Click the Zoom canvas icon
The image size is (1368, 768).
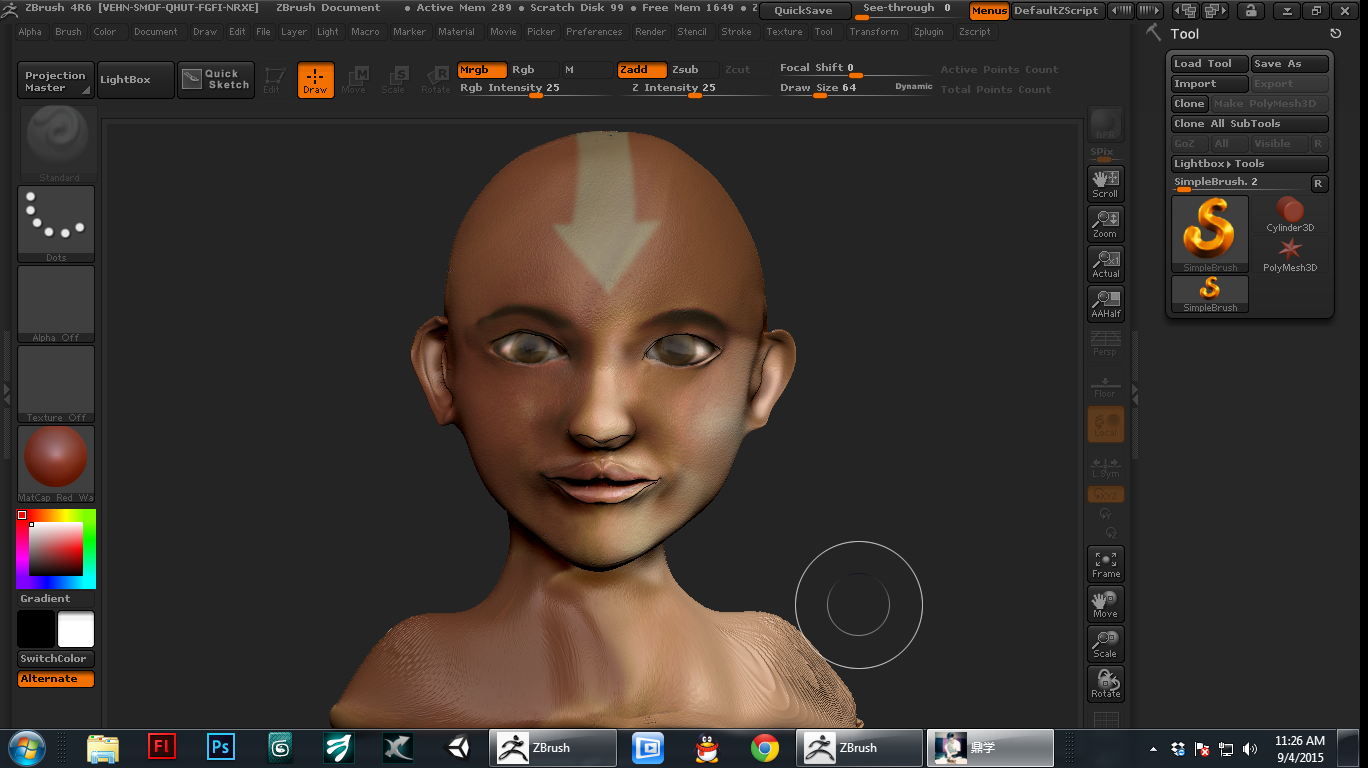1105,224
